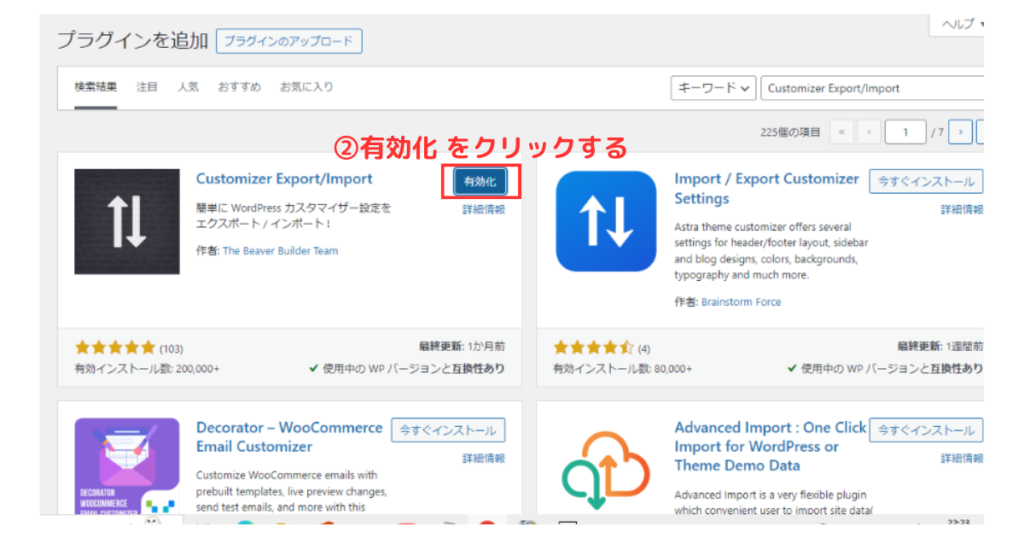Image resolution: width=1024 pixels, height=538 pixels.
Task: Open the Advanced Import cloud icon
Action: [x=606, y=469]
